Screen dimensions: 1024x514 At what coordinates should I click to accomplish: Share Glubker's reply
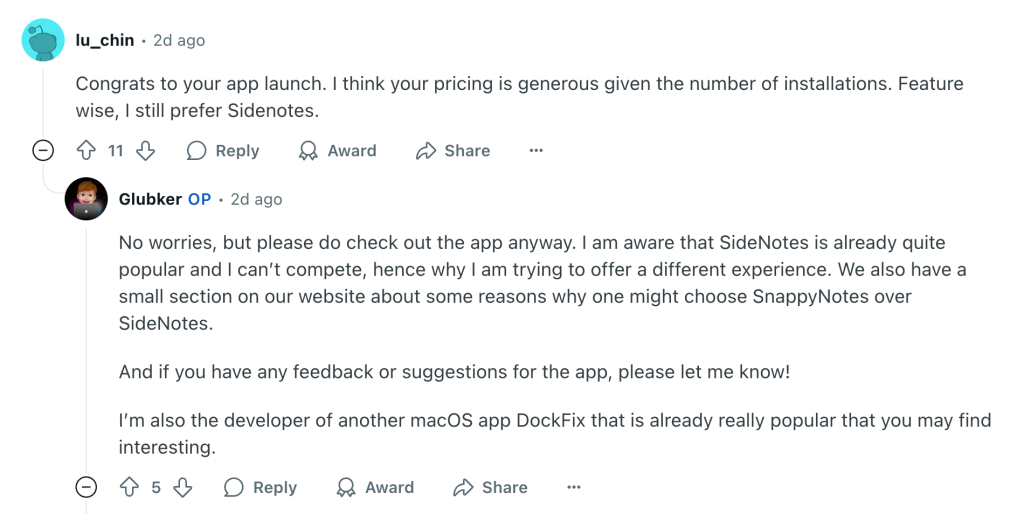coord(490,487)
